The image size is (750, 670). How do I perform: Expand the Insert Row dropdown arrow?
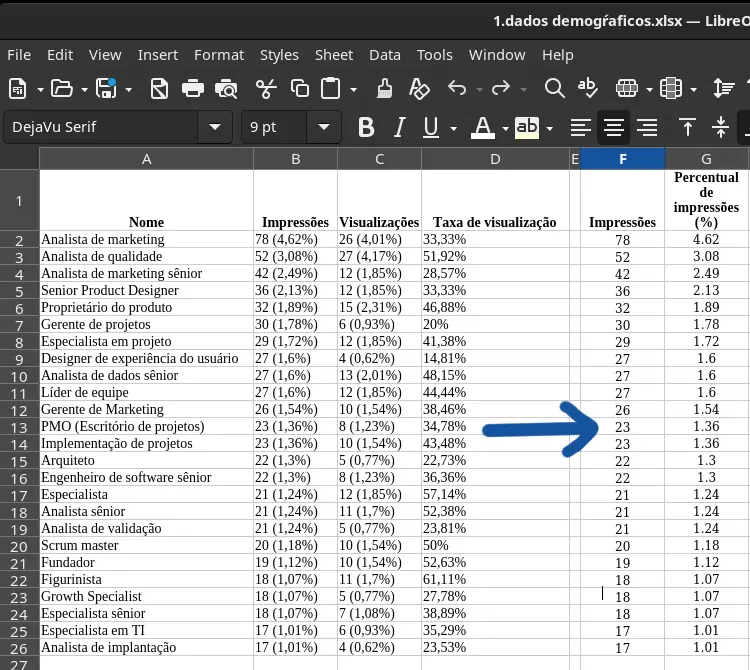pos(649,89)
